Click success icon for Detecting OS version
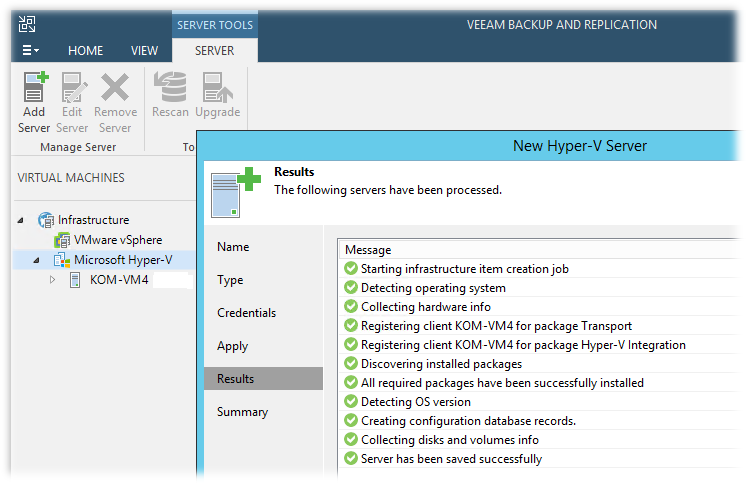 [351, 402]
